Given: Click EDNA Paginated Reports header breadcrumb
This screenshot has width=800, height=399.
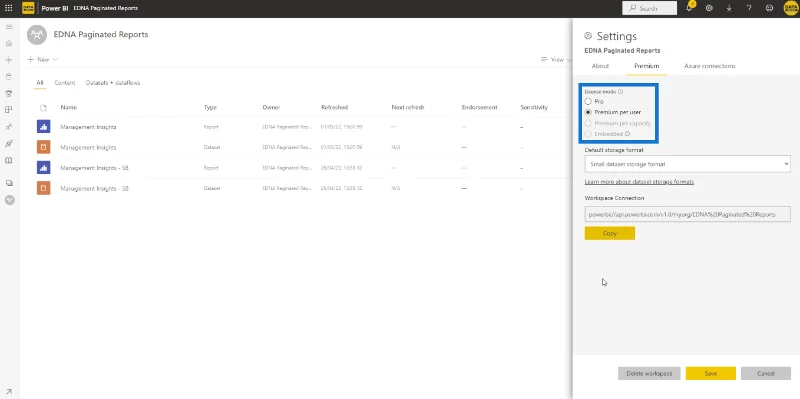Looking at the screenshot, I should click(106, 8).
